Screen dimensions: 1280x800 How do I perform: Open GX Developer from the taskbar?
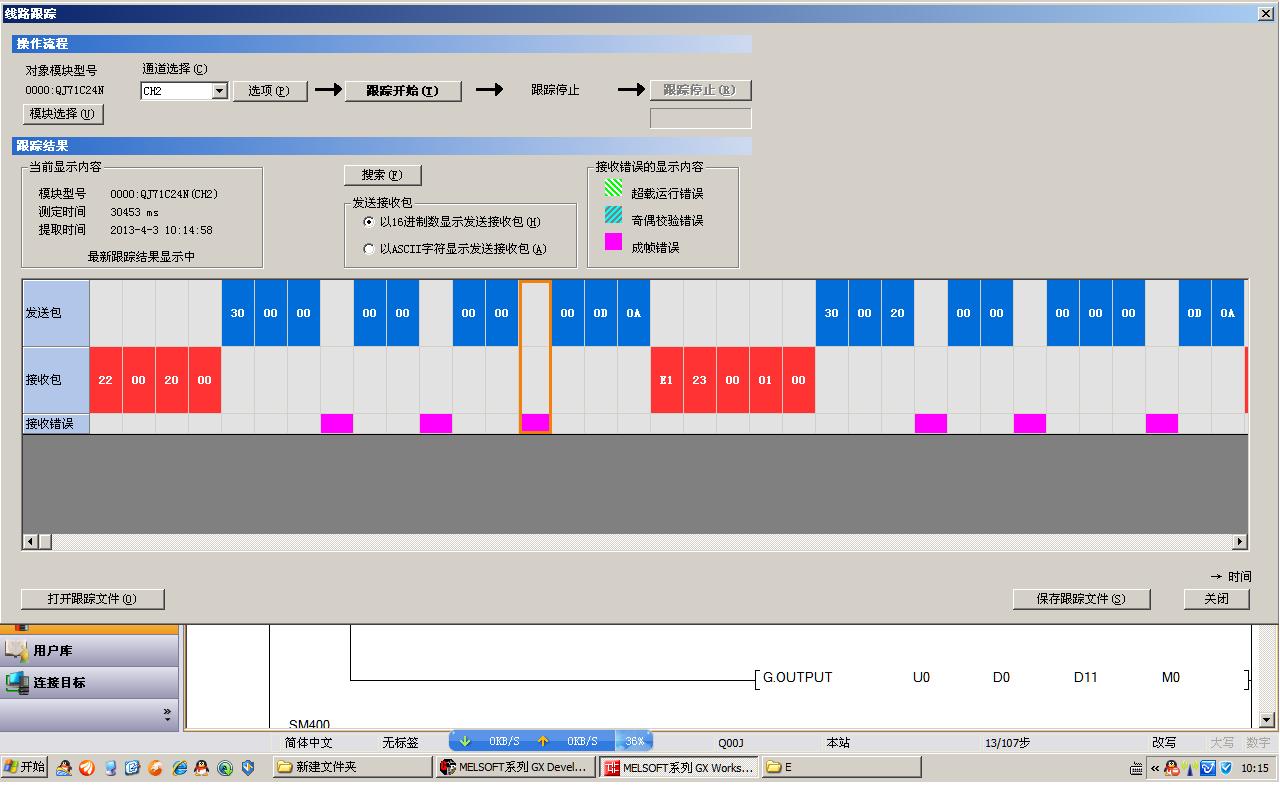point(516,767)
